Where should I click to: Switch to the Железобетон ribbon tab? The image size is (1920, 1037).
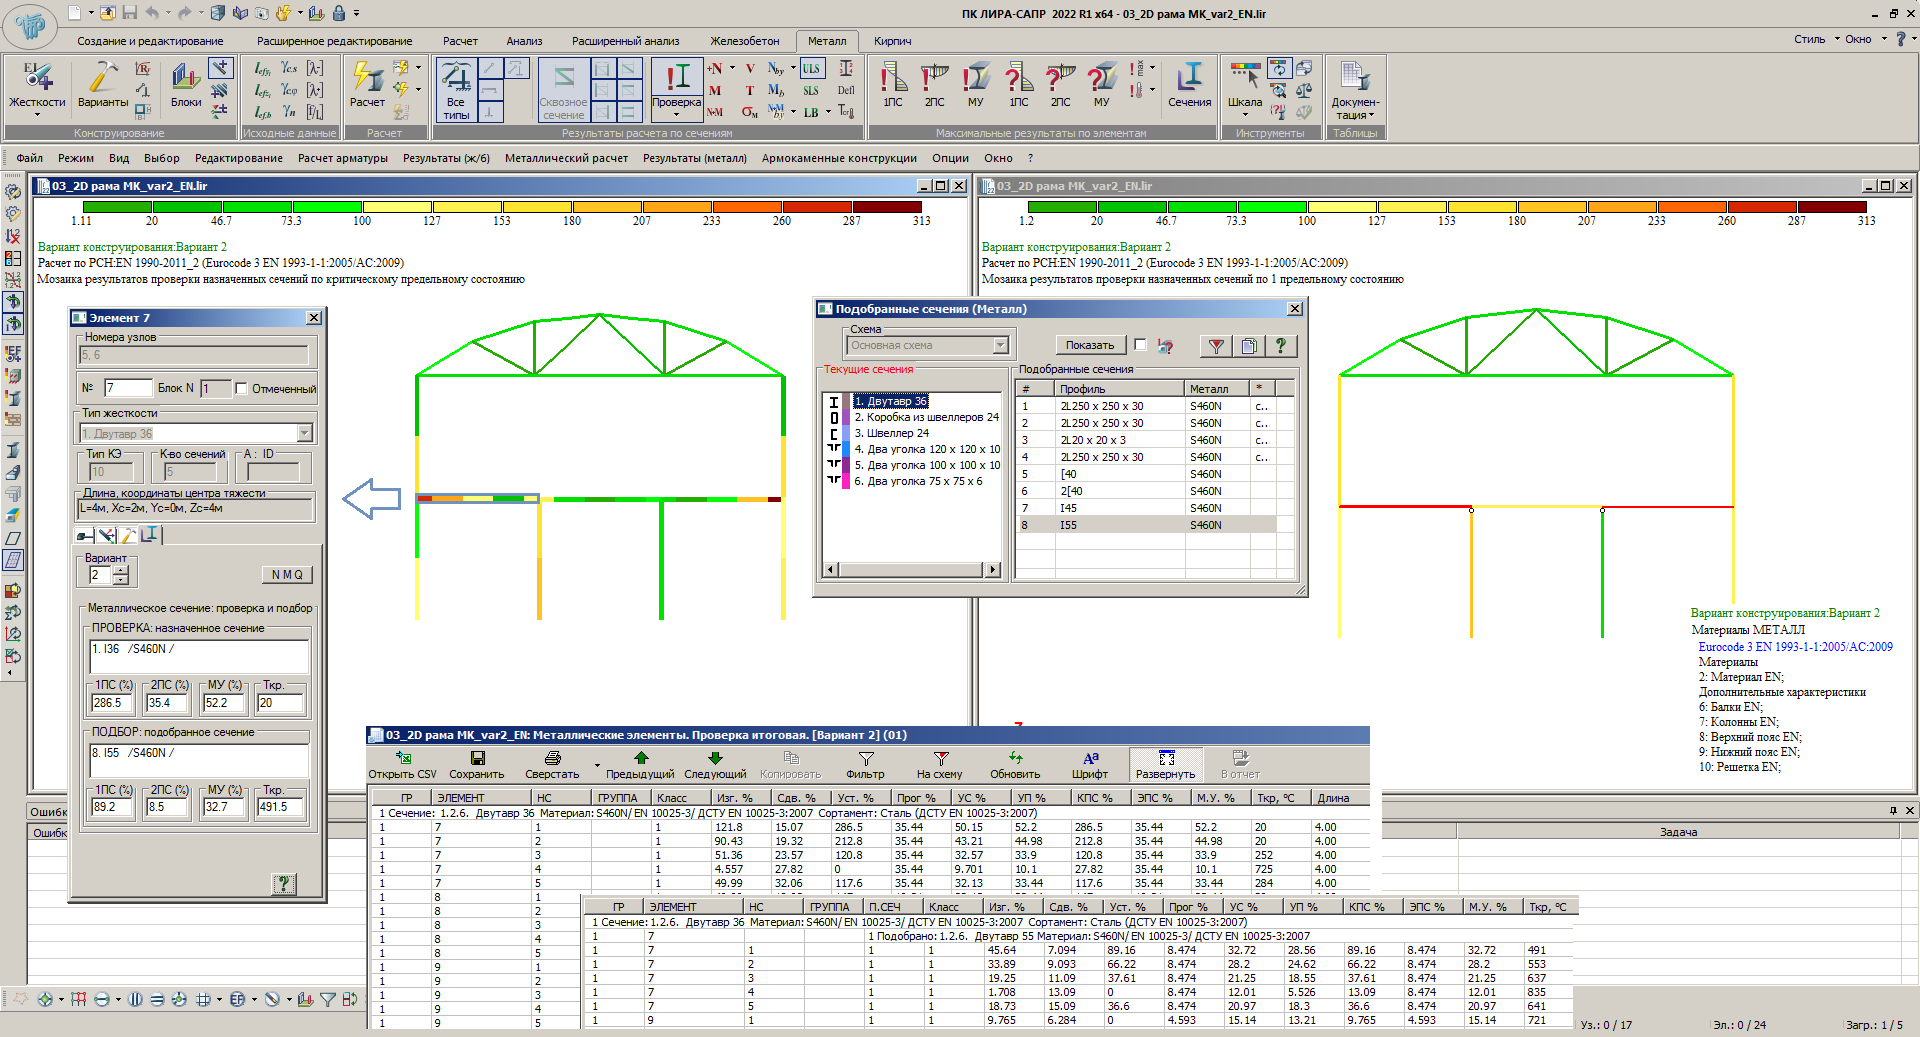(744, 41)
